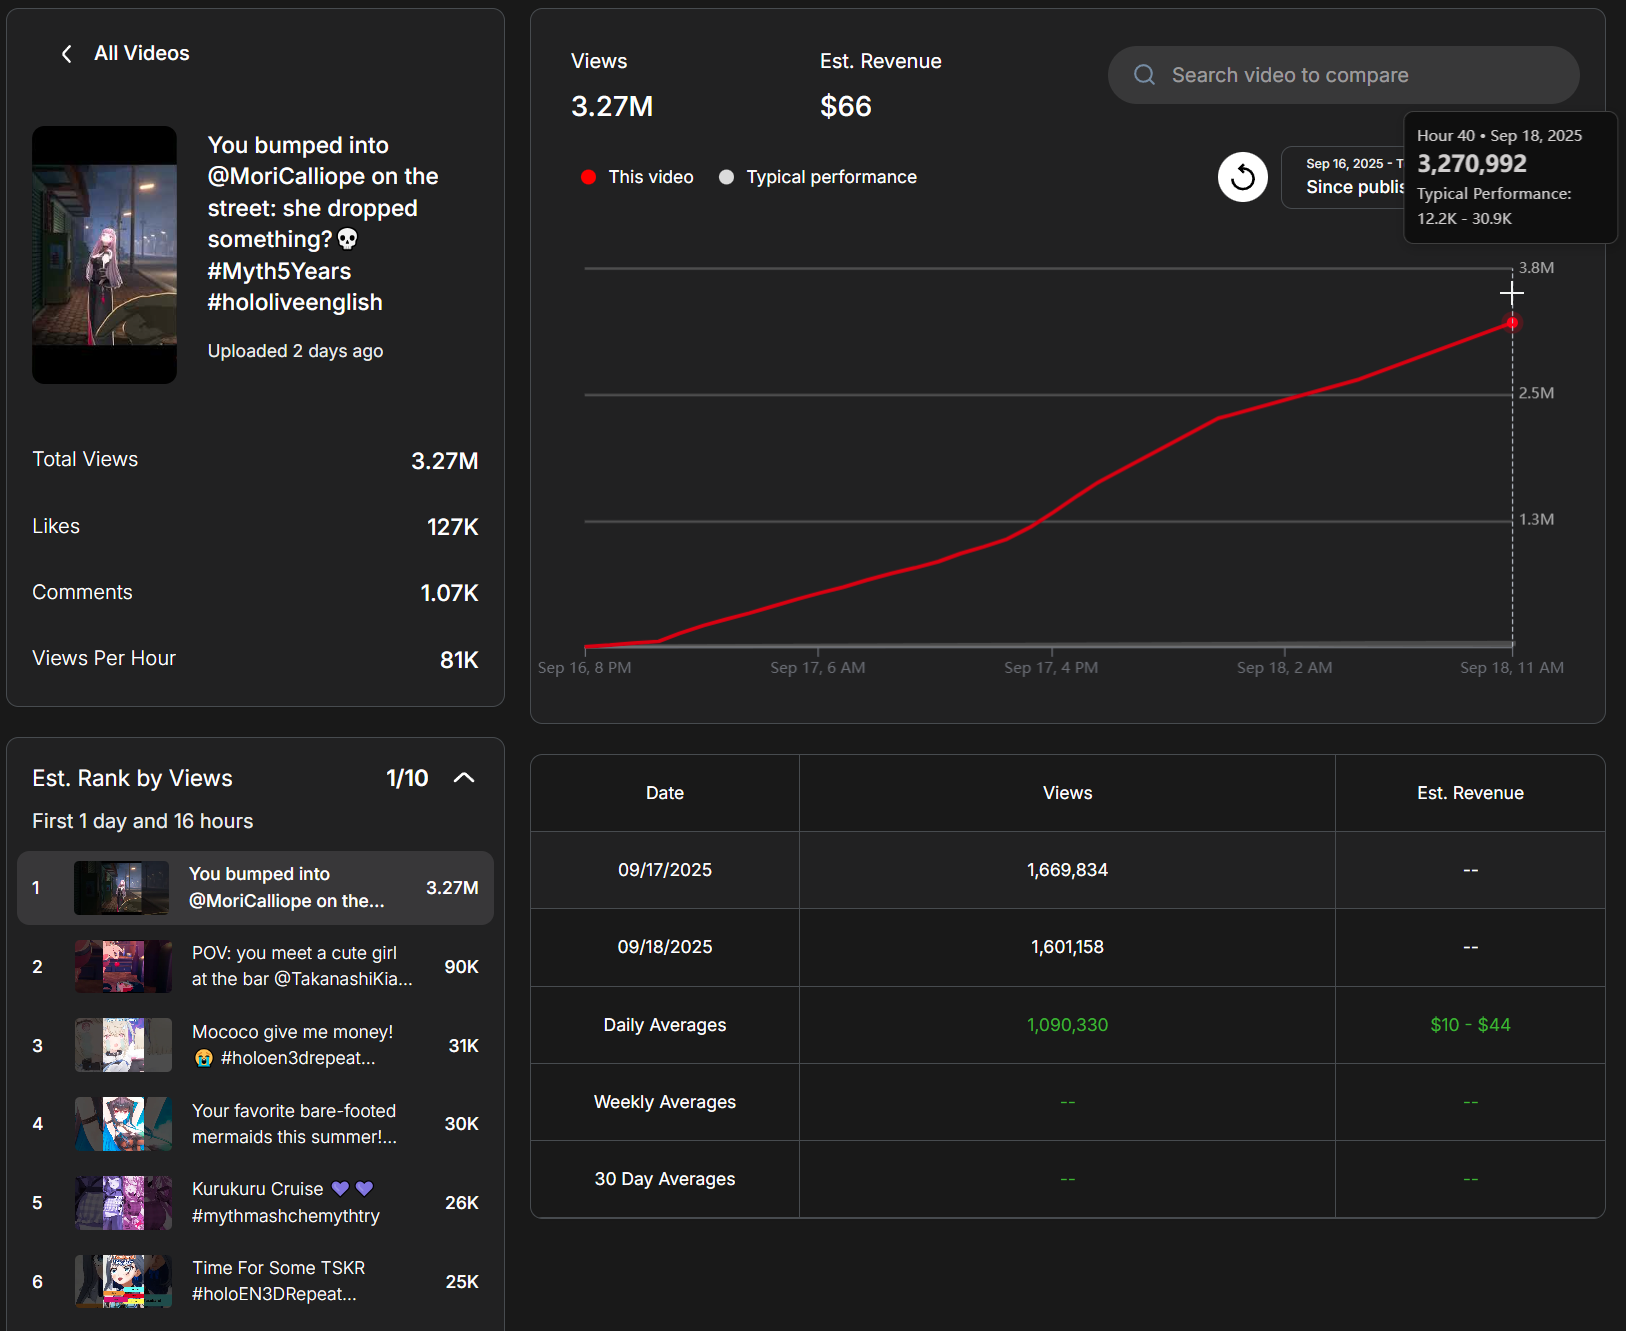The height and width of the screenshot is (1331, 1626).
Task: Focus the 'Search video to compare' field
Action: click(x=1343, y=75)
